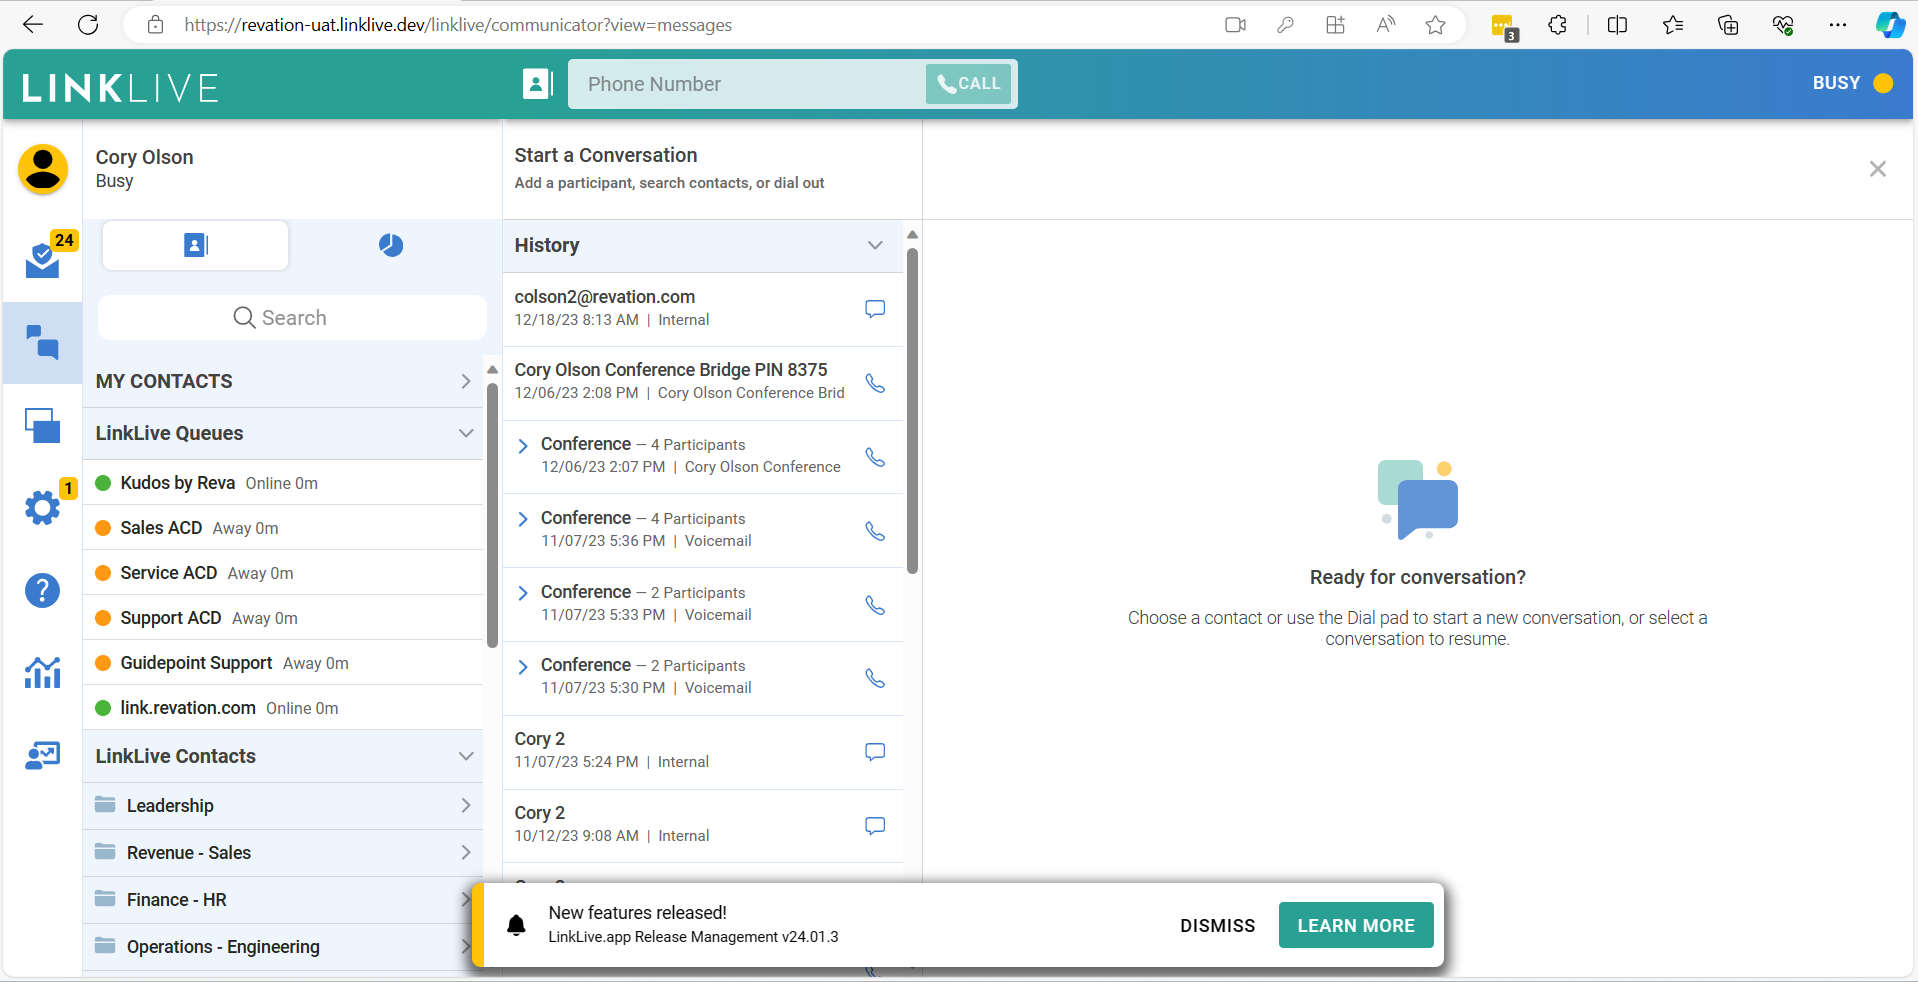The height and width of the screenshot is (982, 1918).
Task: Toggle the BUSY presence status indicator
Action: click(1851, 83)
